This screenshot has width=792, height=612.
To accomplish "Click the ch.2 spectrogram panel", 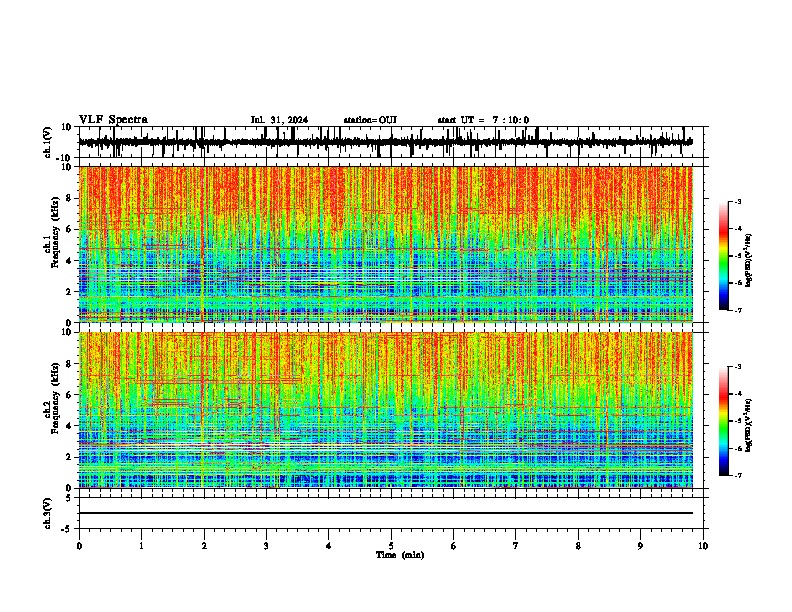I will pyautogui.click(x=385, y=410).
